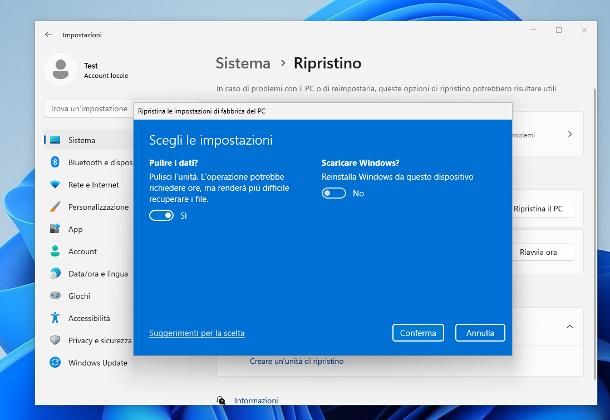The height and width of the screenshot is (420, 610).
Task: Click the Personalizzazione brush icon
Action: pyautogui.click(x=55, y=207)
